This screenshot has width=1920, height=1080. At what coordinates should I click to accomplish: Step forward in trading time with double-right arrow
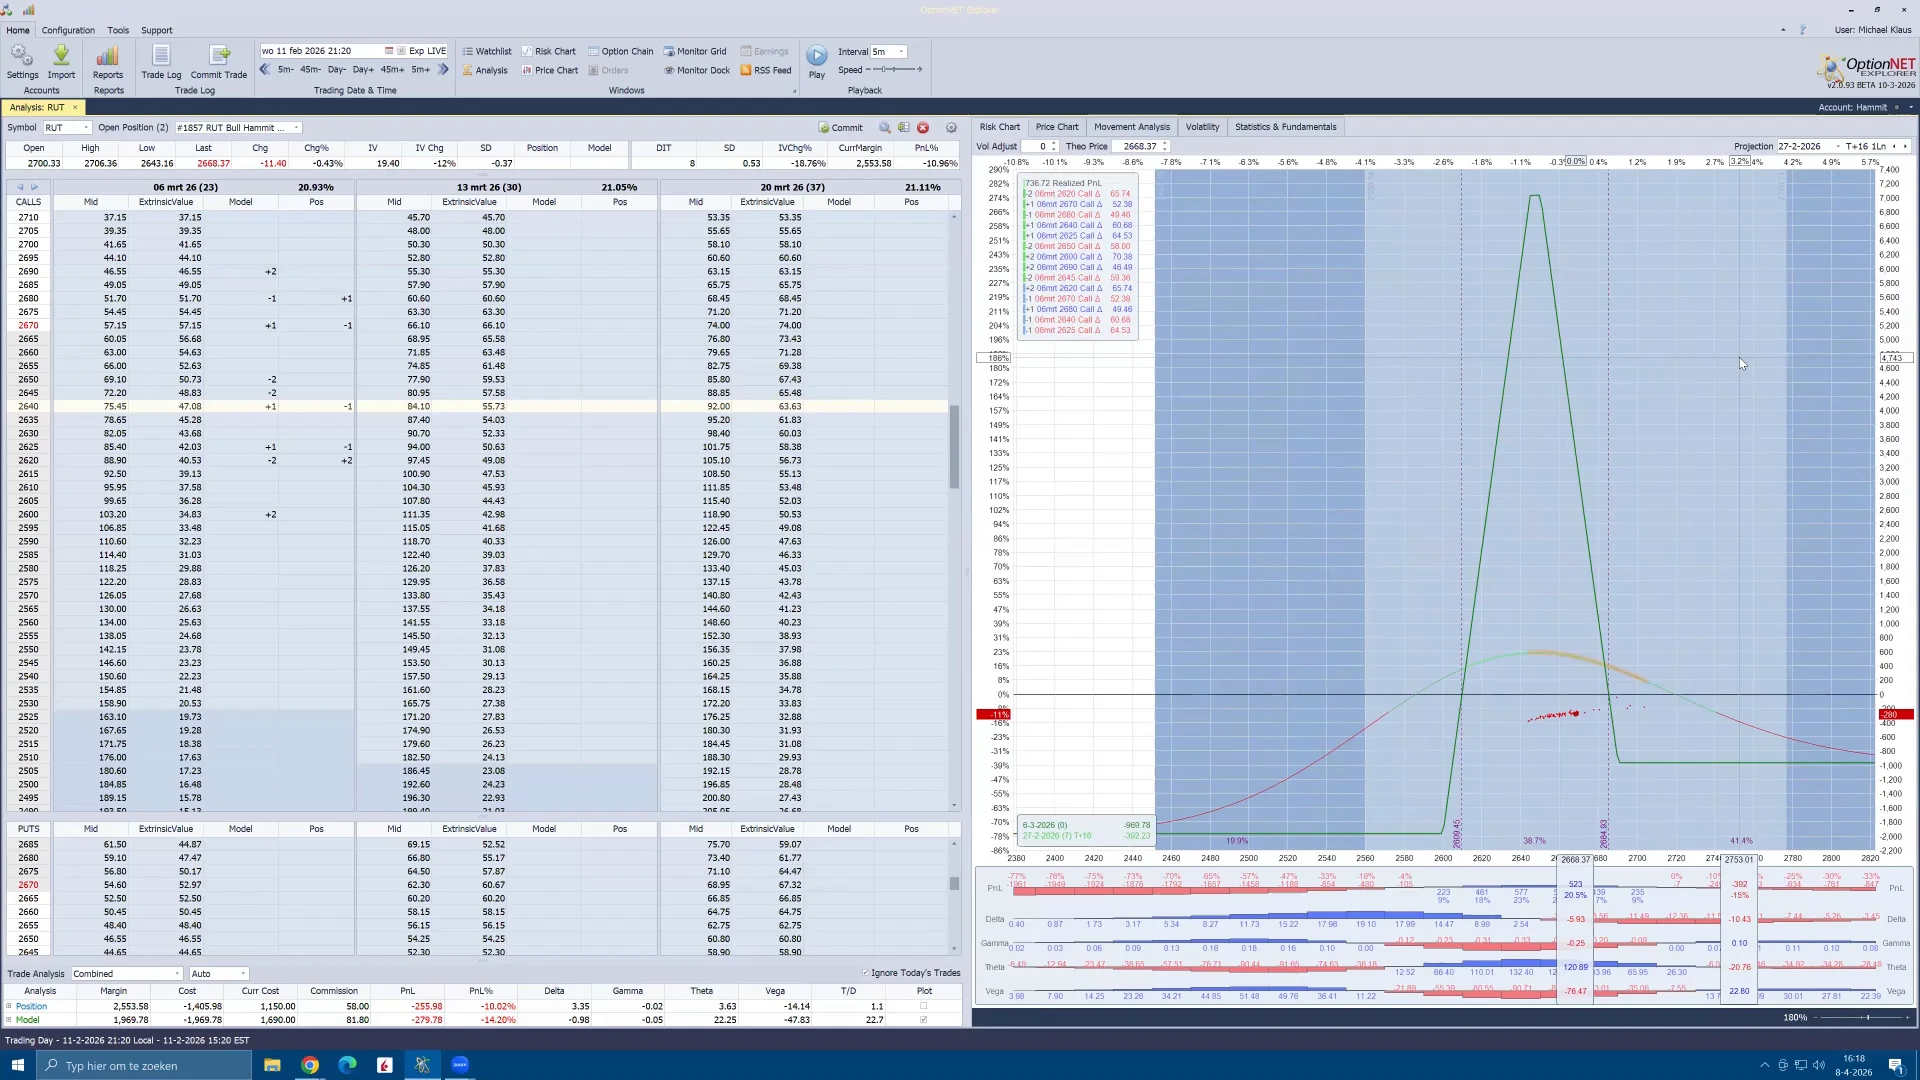(x=443, y=70)
